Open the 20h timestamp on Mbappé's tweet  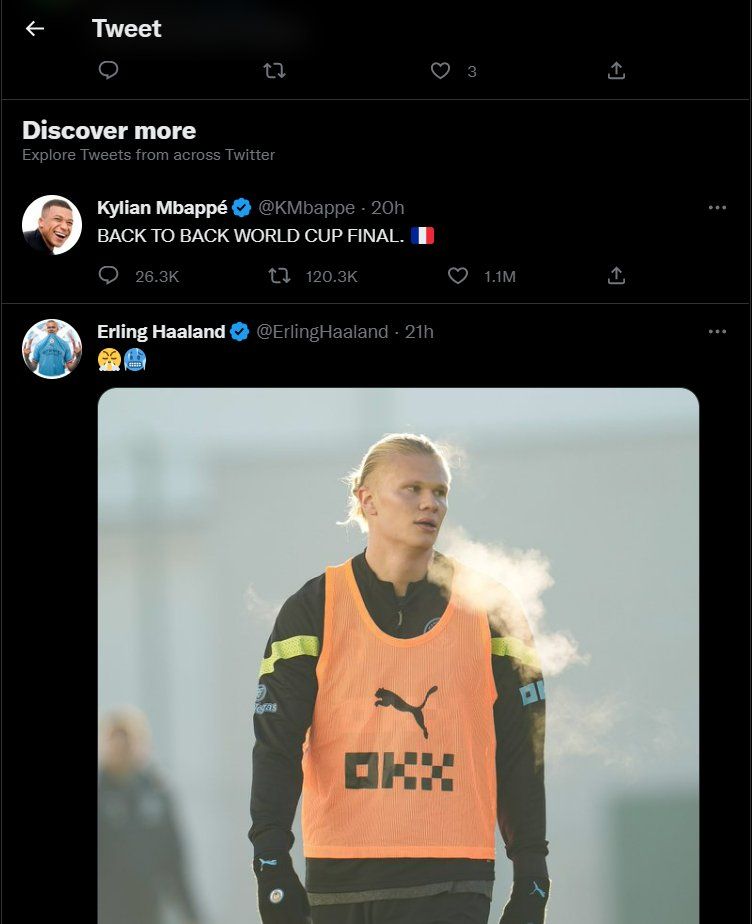coord(388,208)
